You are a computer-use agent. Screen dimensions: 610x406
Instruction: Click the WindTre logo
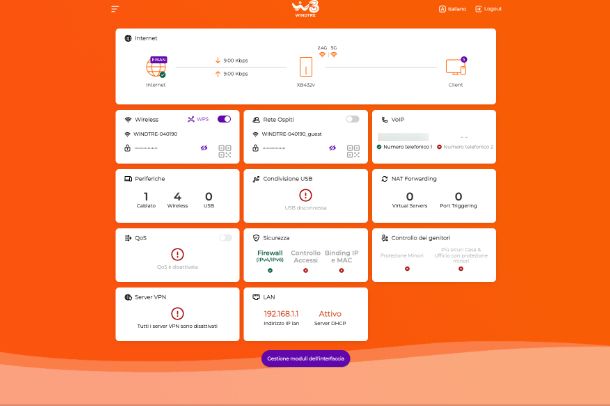coord(305,9)
